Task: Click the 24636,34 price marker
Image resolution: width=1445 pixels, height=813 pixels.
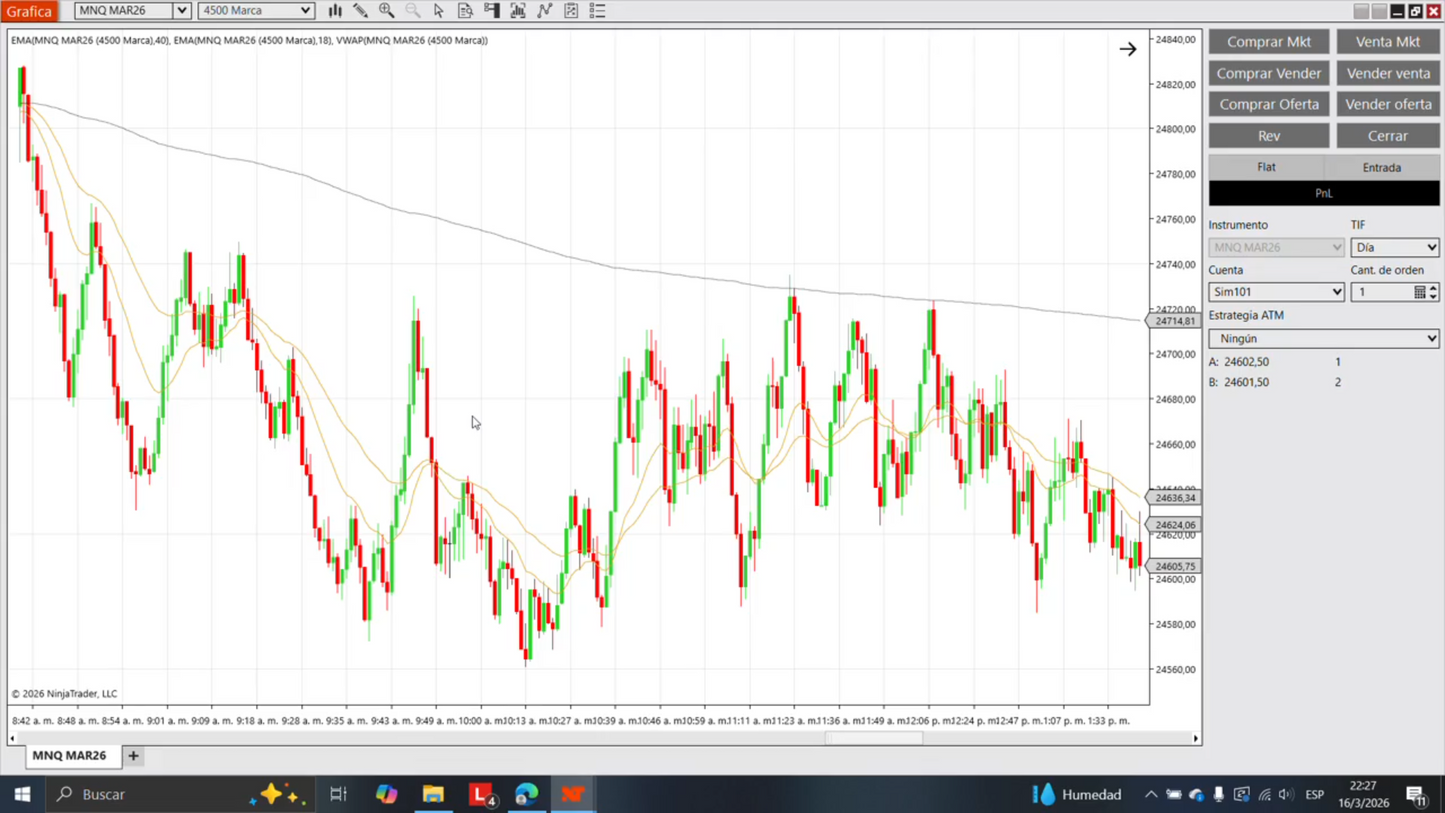Action: [1174, 498]
